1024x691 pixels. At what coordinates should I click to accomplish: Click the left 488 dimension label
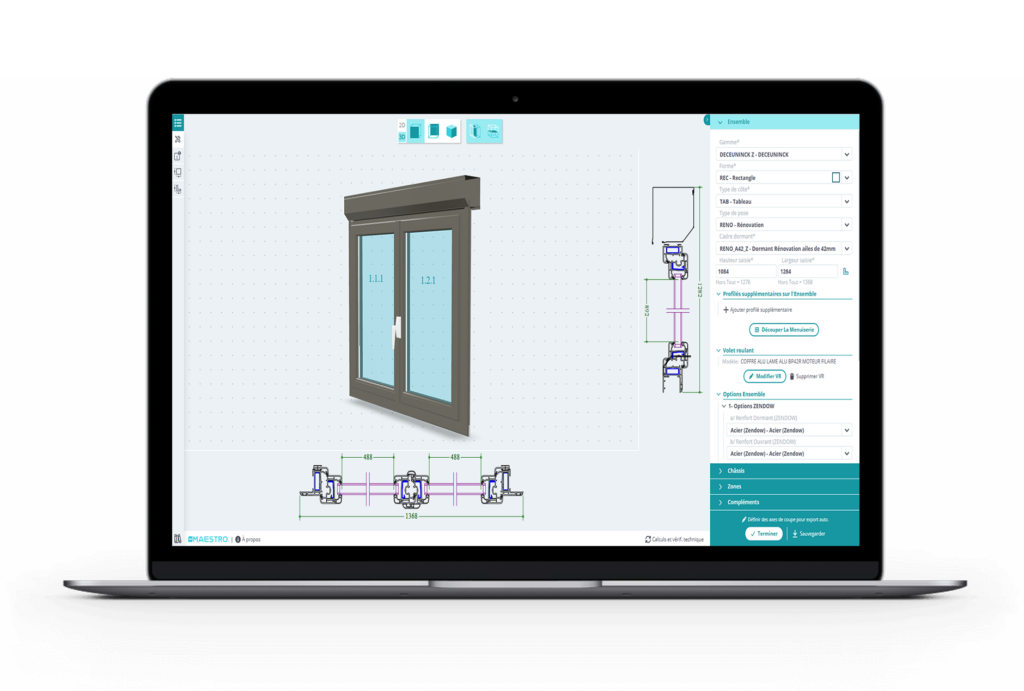point(368,457)
